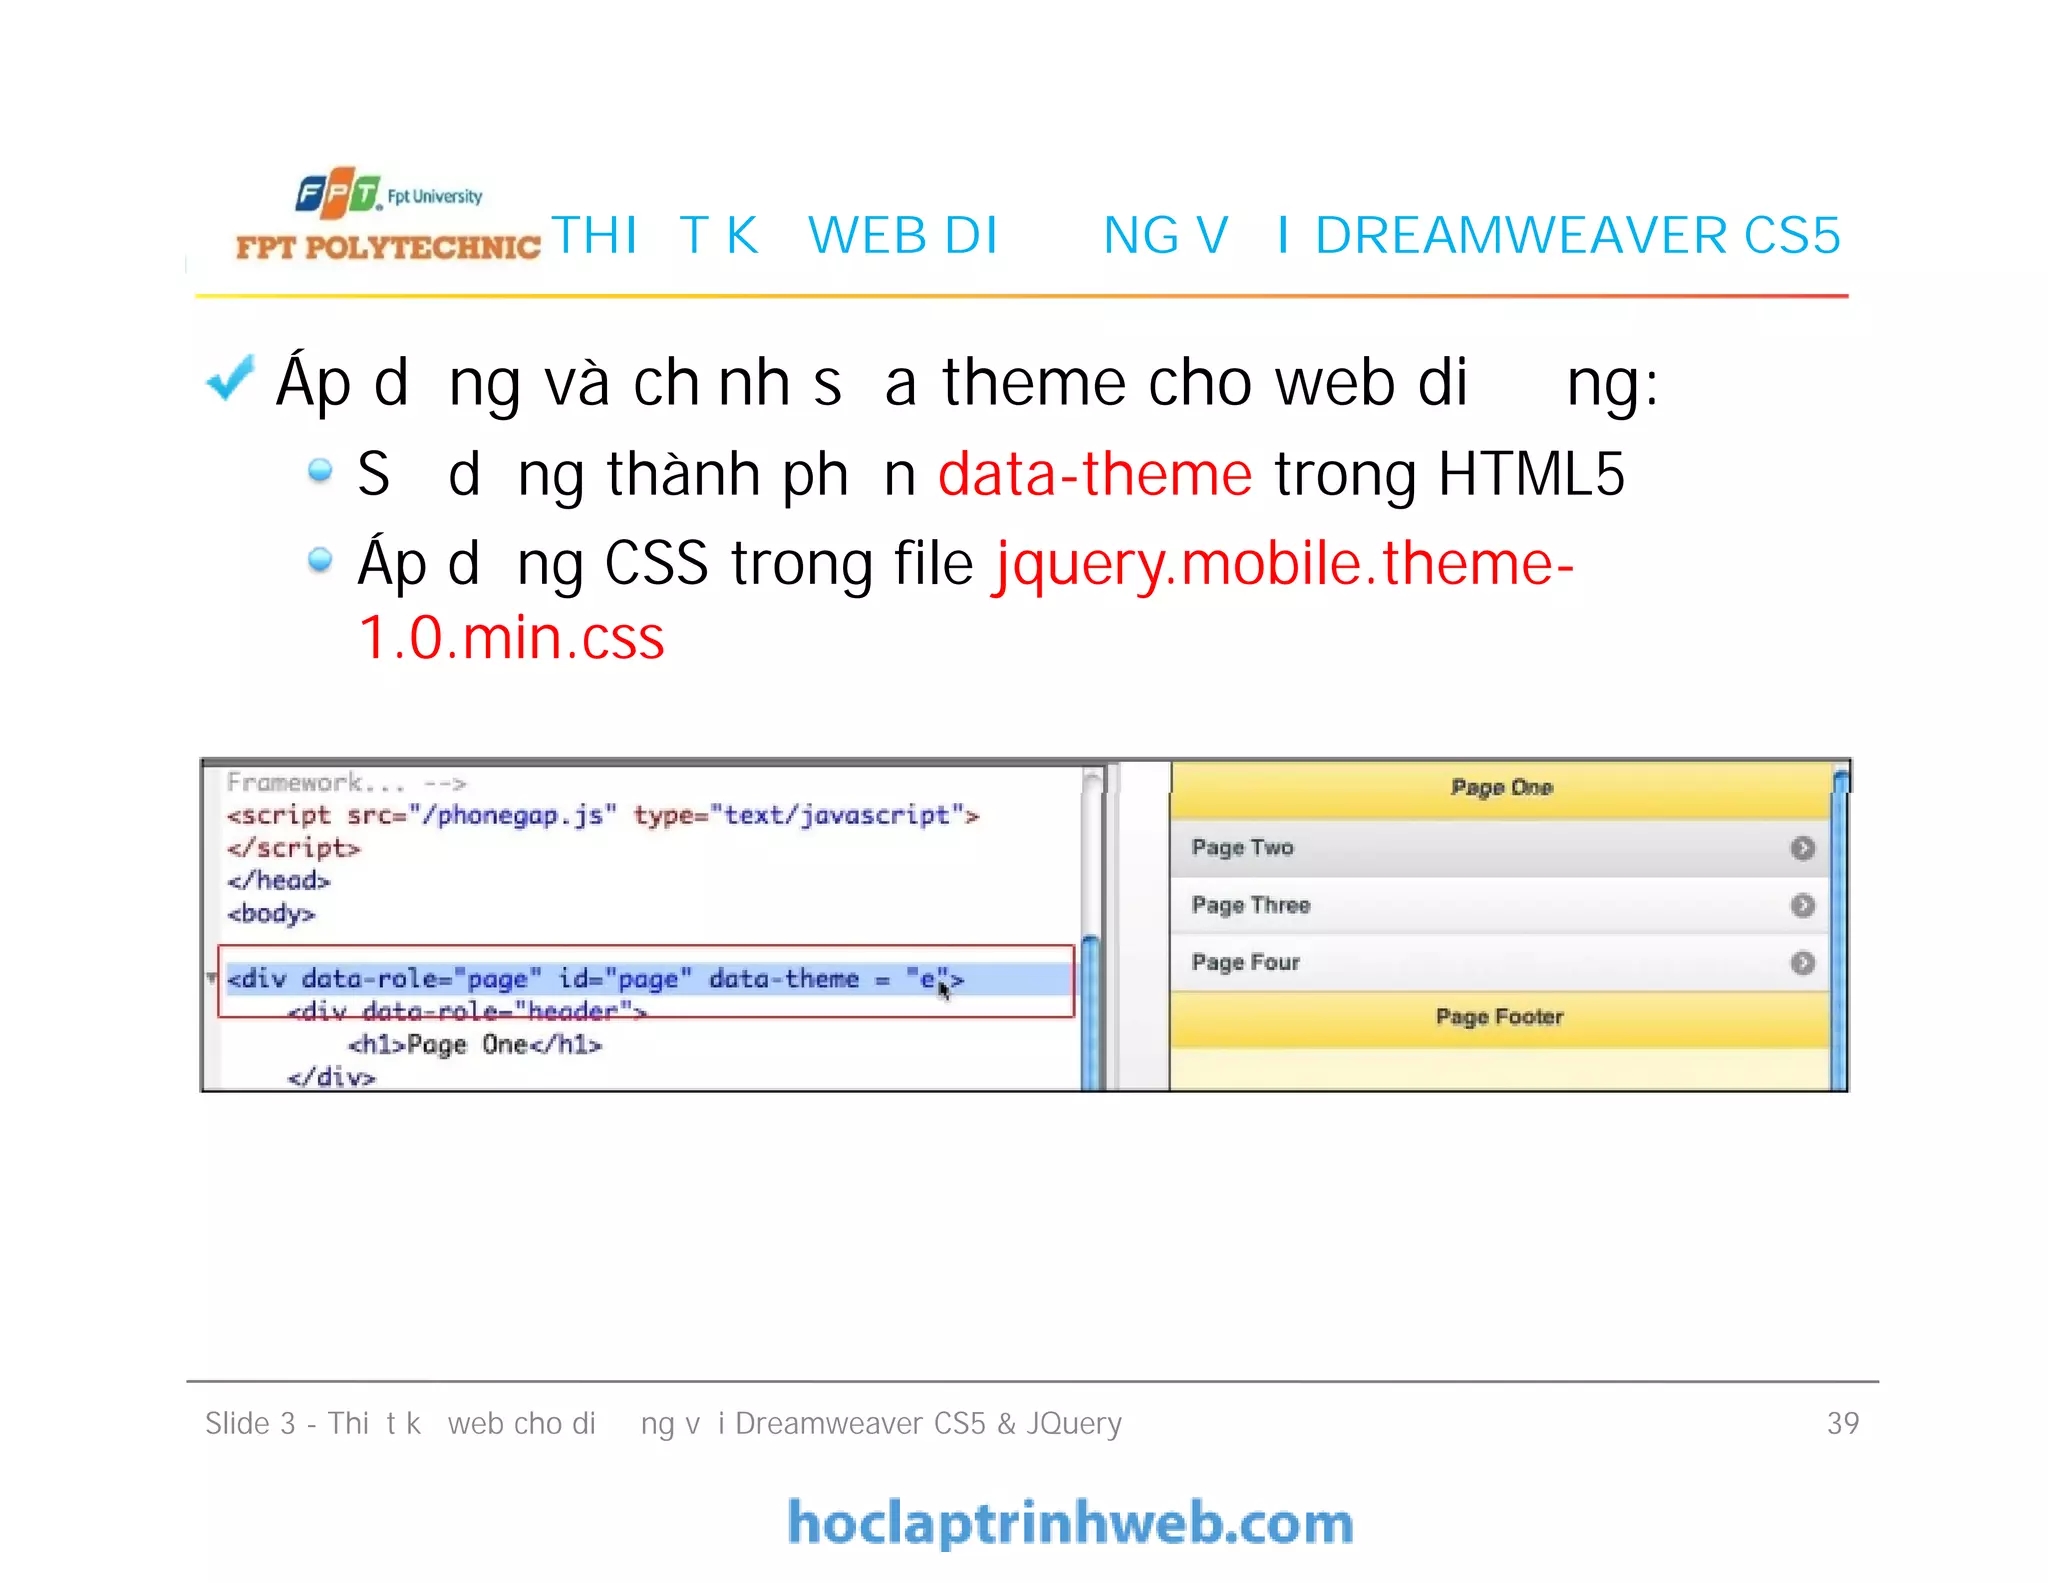Open the Page Two list item

[1500, 848]
